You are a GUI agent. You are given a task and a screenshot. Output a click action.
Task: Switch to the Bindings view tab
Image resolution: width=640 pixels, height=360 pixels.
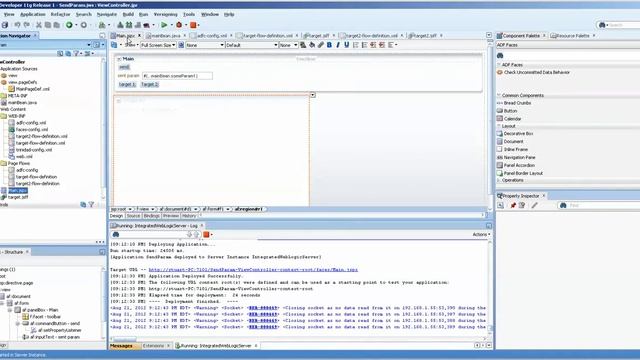pos(151,216)
